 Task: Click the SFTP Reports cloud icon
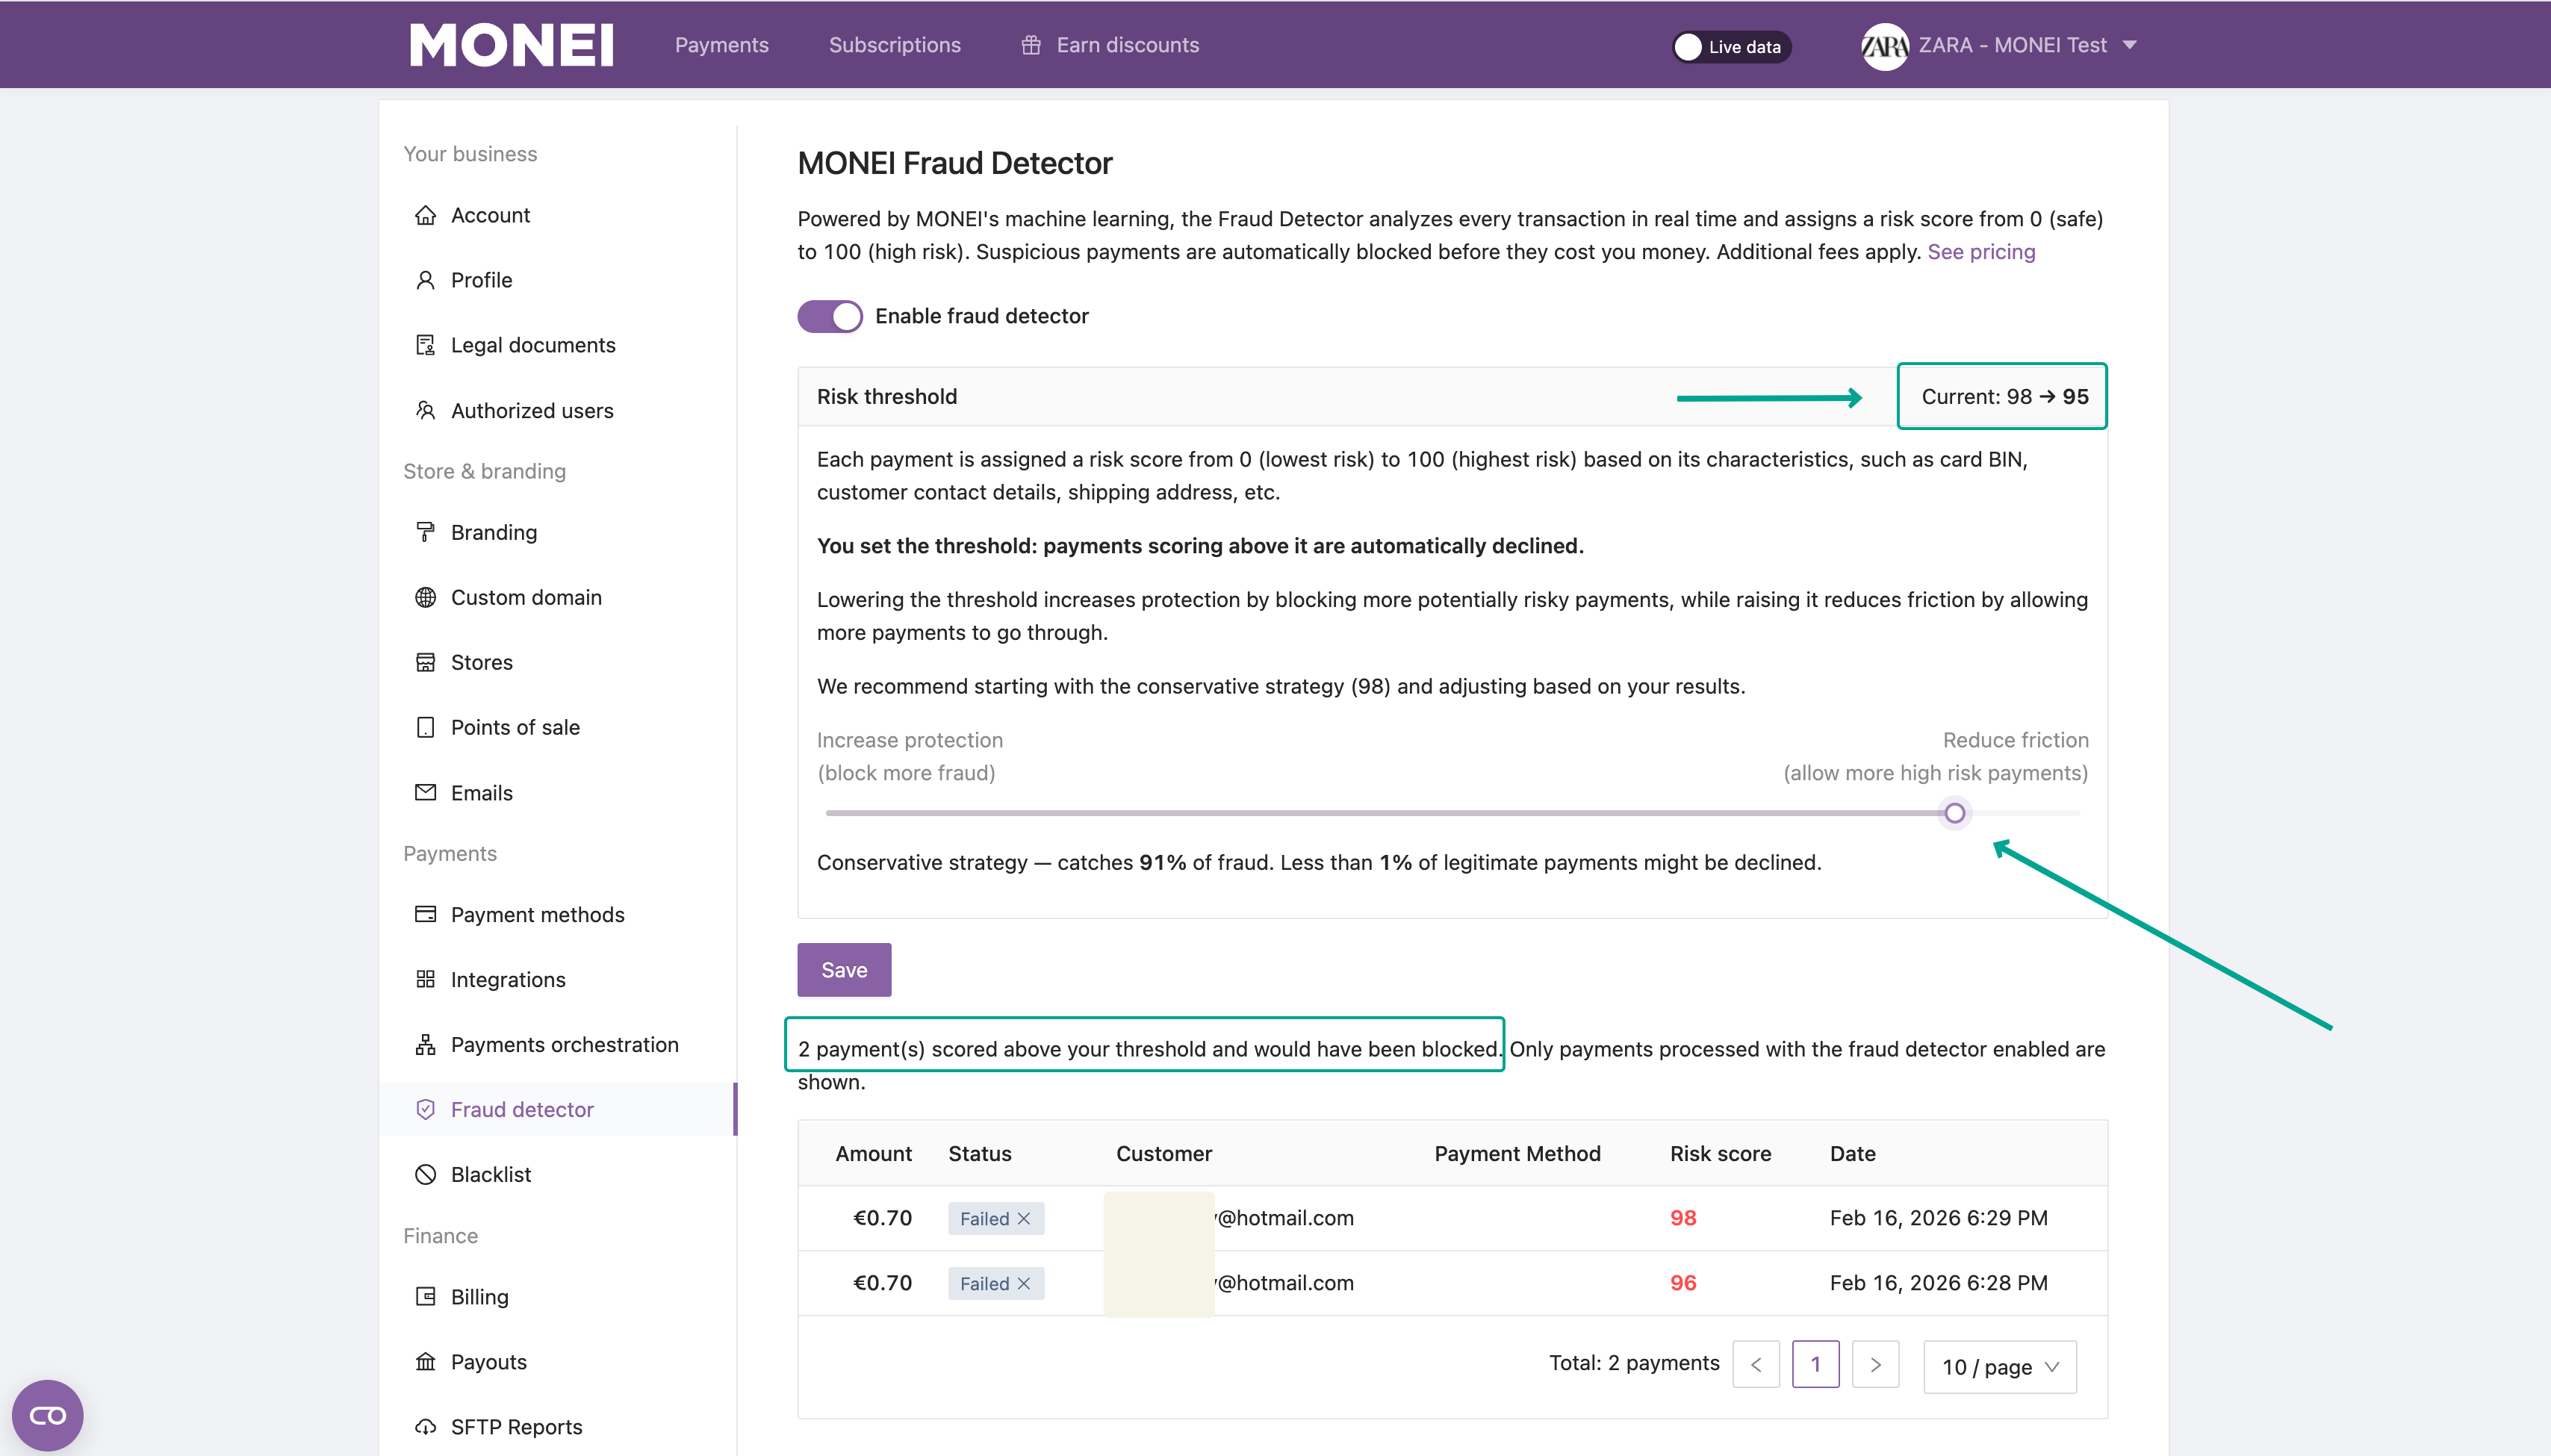[x=425, y=1426]
